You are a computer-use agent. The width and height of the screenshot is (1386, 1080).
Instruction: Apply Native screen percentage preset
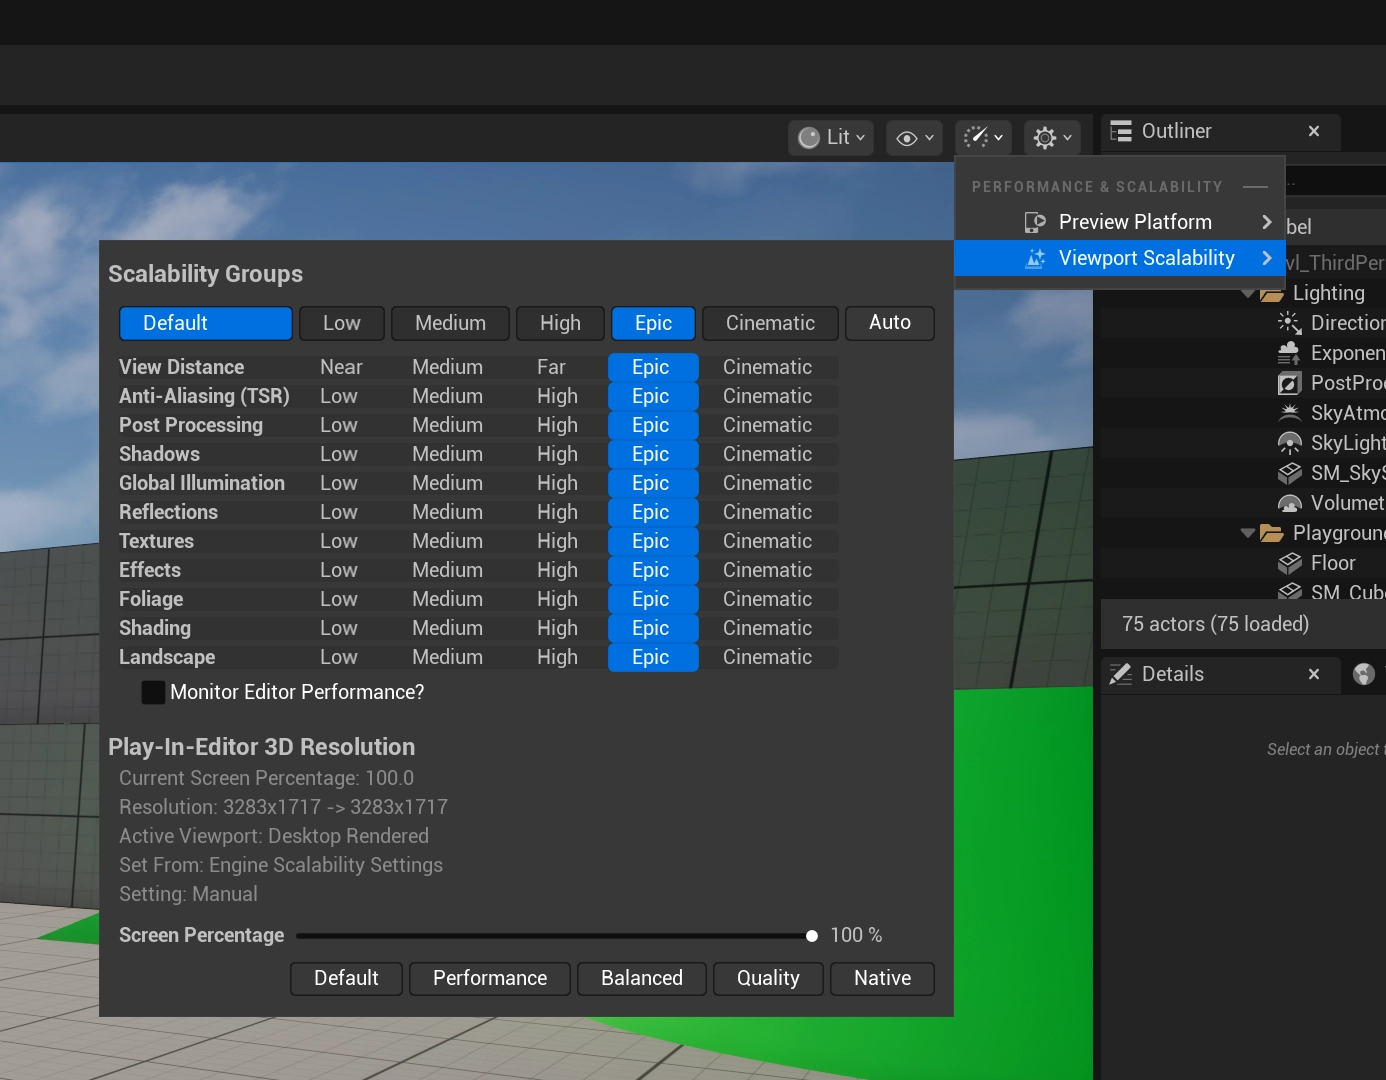[x=882, y=979]
